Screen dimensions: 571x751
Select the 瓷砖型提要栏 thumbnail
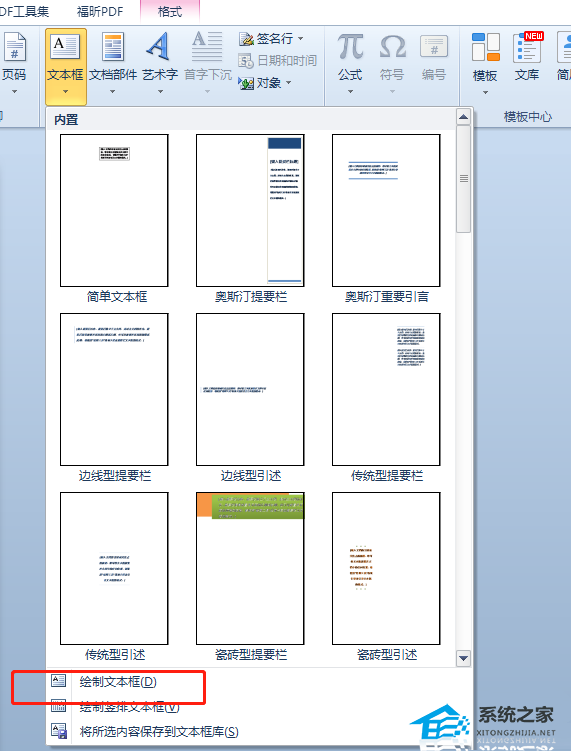coord(250,569)
